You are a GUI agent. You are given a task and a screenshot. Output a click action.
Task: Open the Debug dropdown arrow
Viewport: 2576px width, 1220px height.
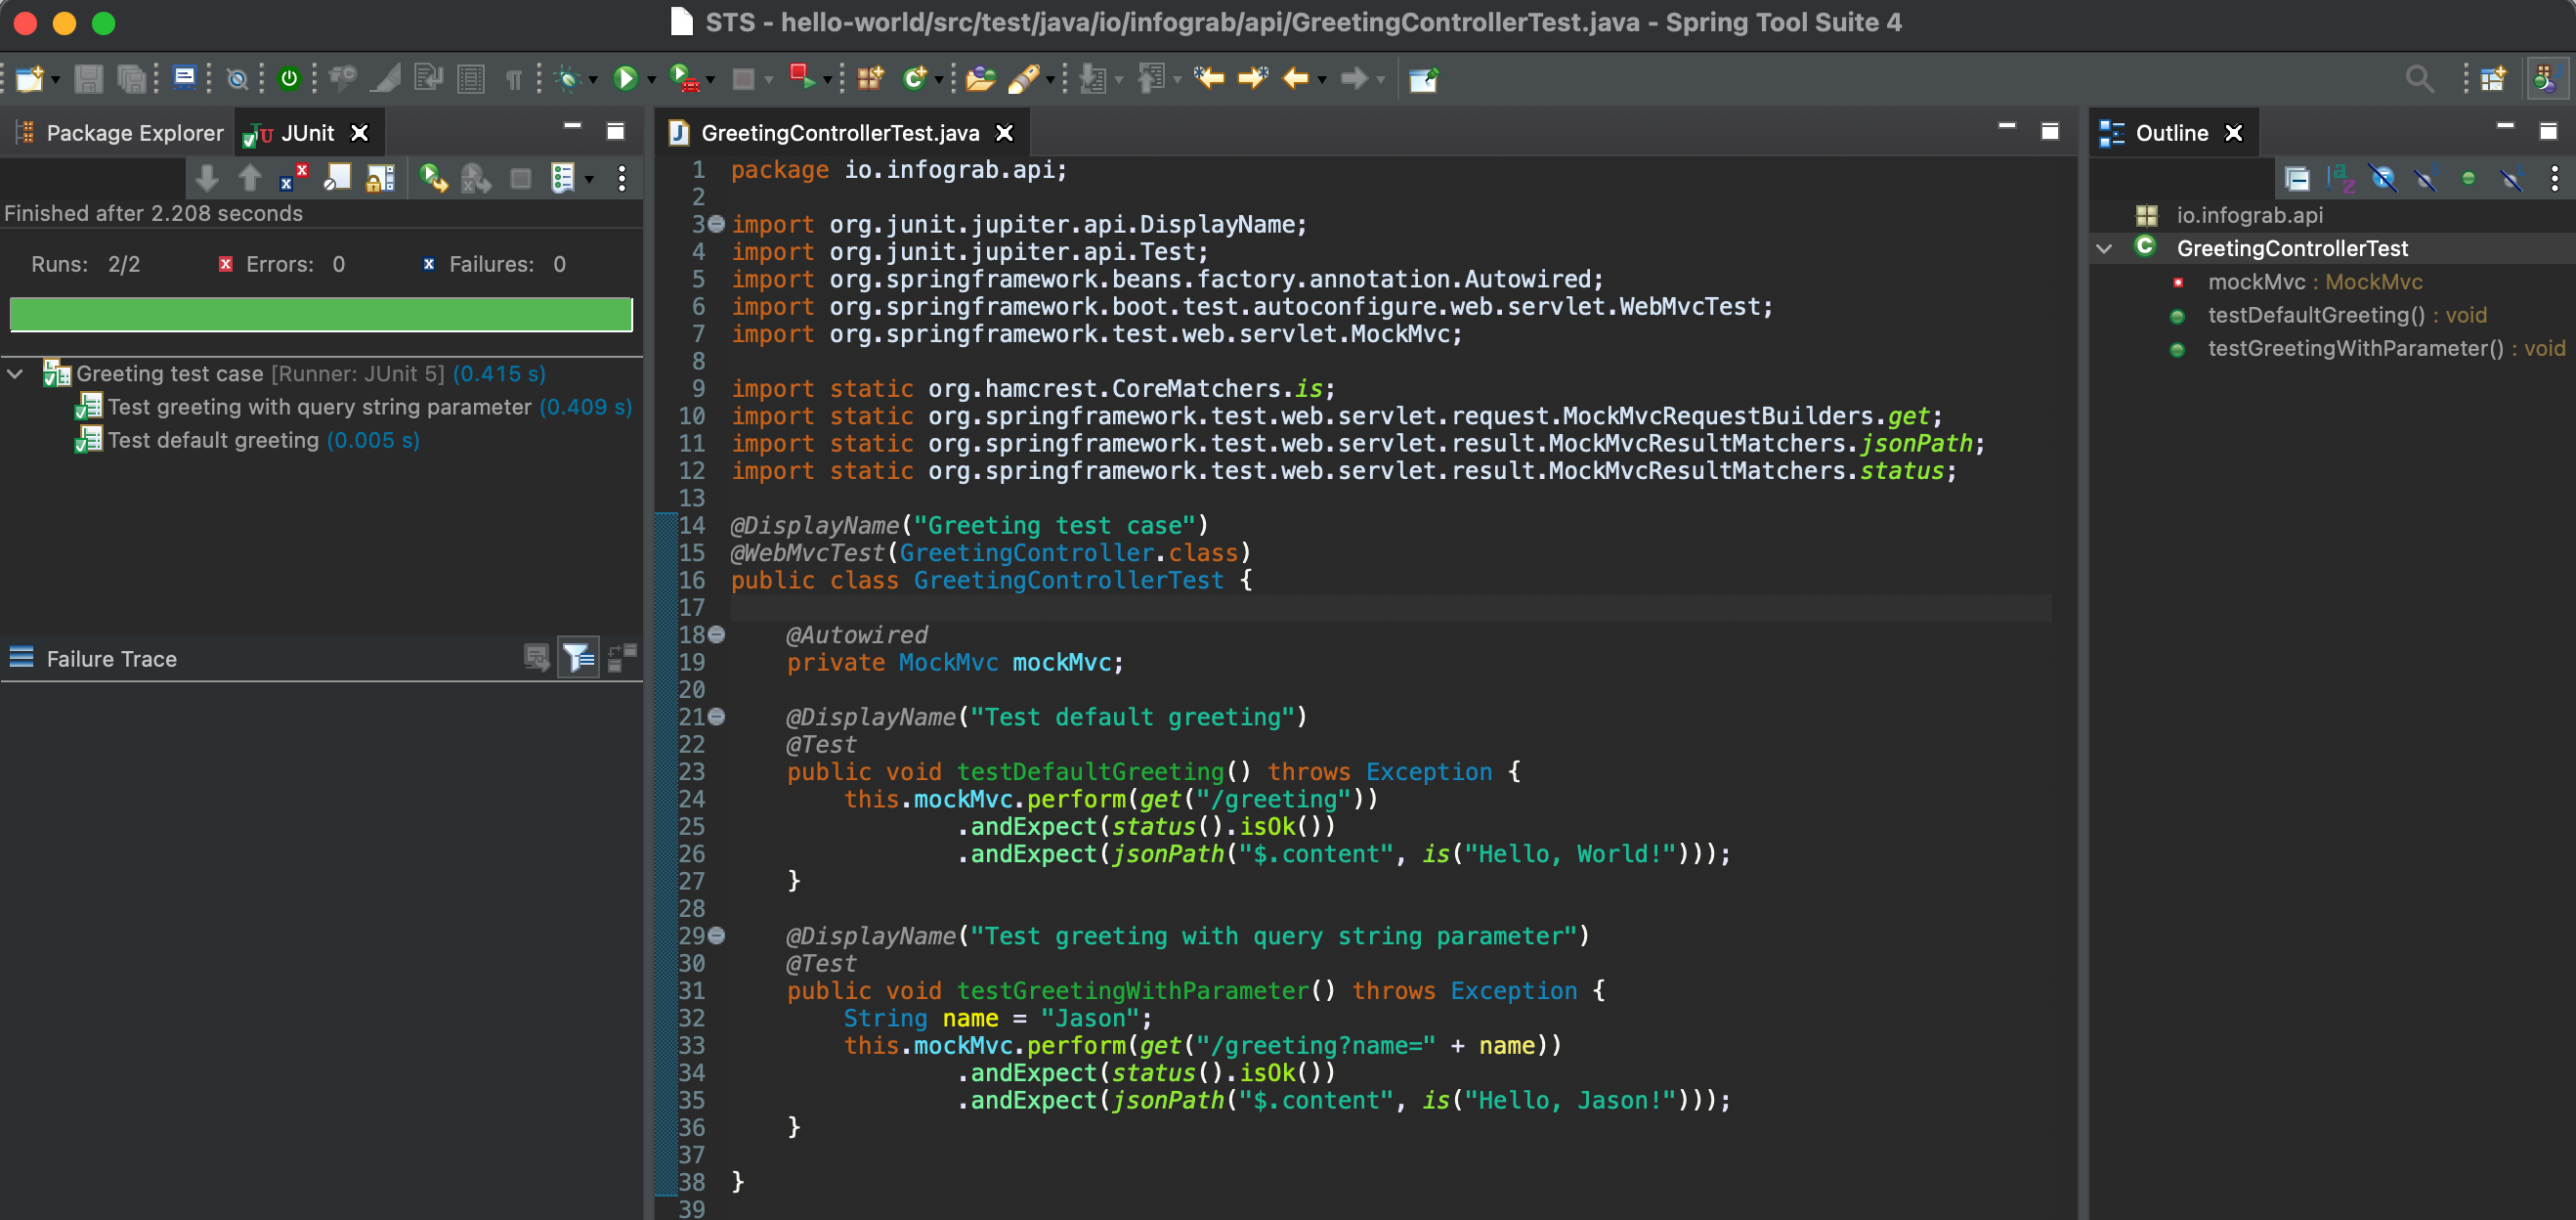click(594, 80)
